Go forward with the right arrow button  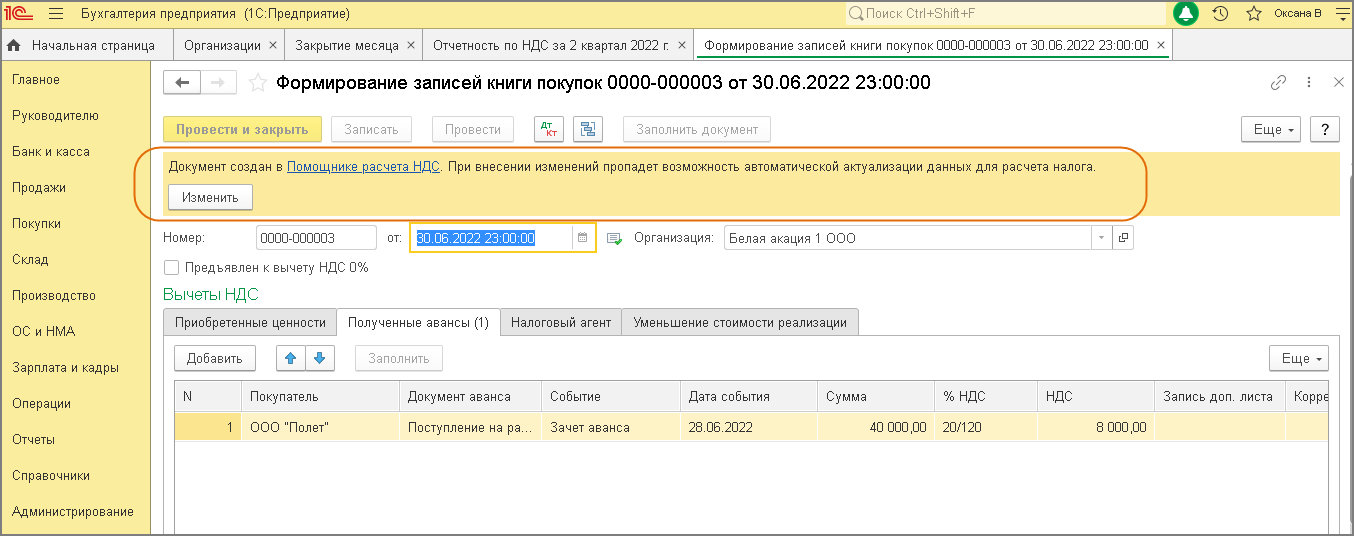pyautogui.click(x=219, y=83)
